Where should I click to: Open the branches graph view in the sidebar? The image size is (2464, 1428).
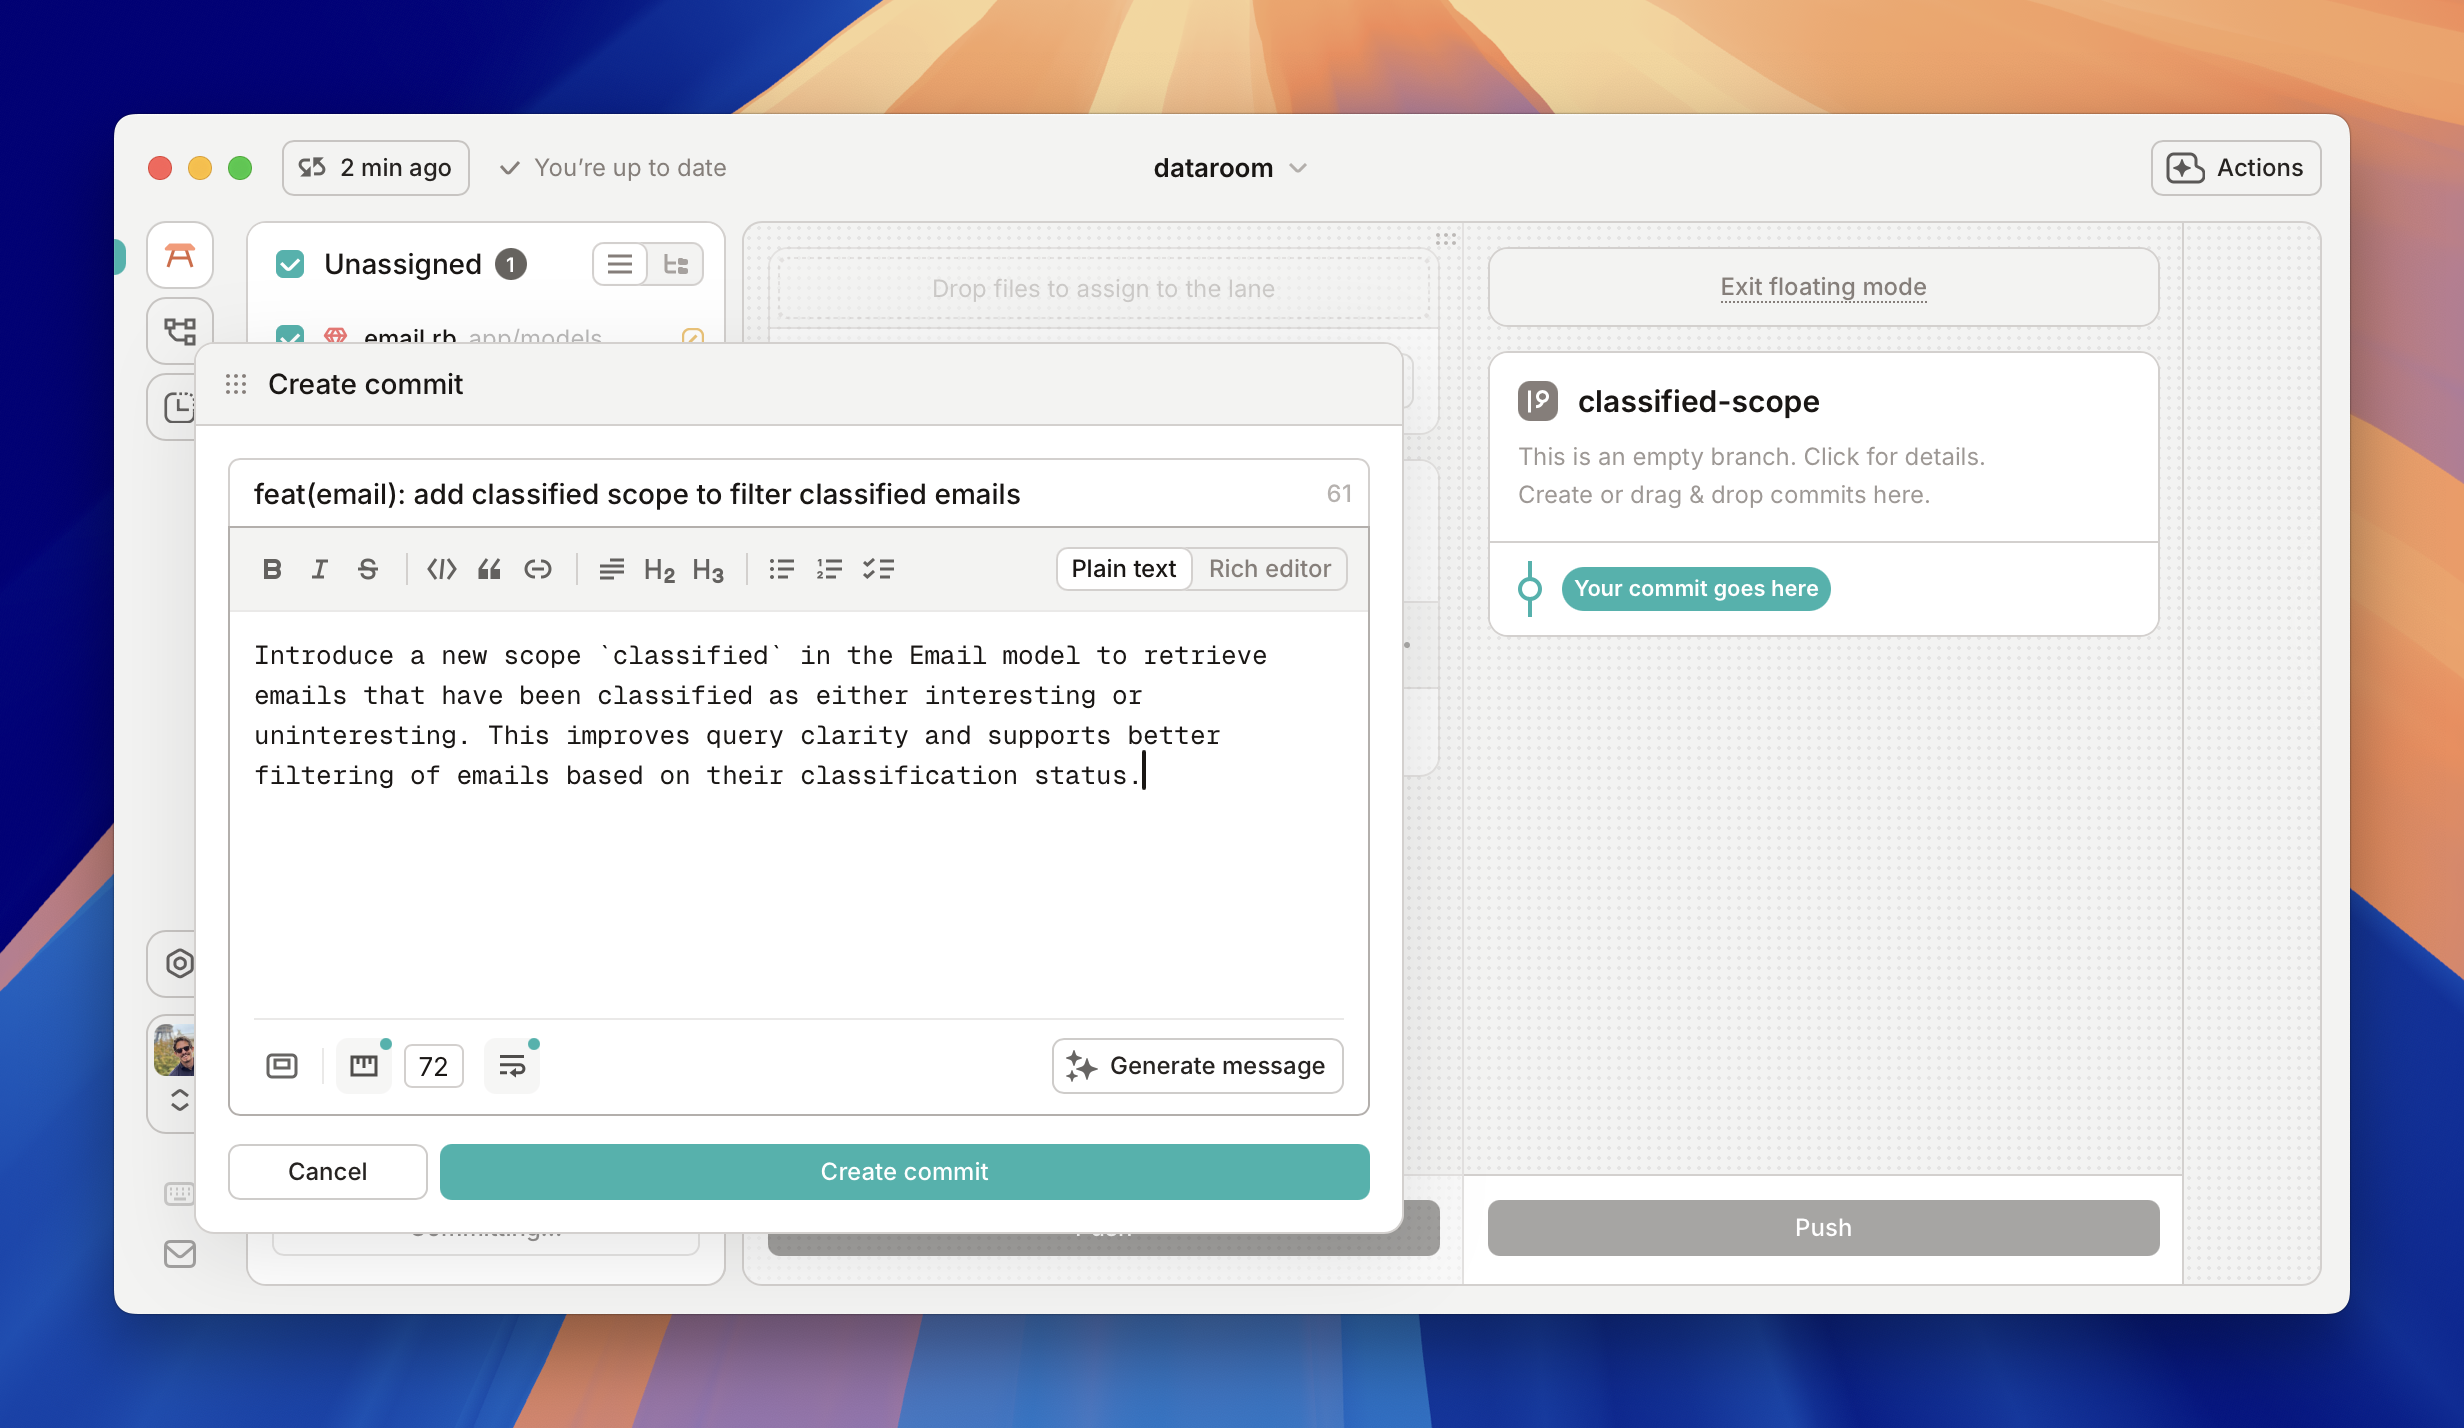pyautogui.click(x=180, y=330)
